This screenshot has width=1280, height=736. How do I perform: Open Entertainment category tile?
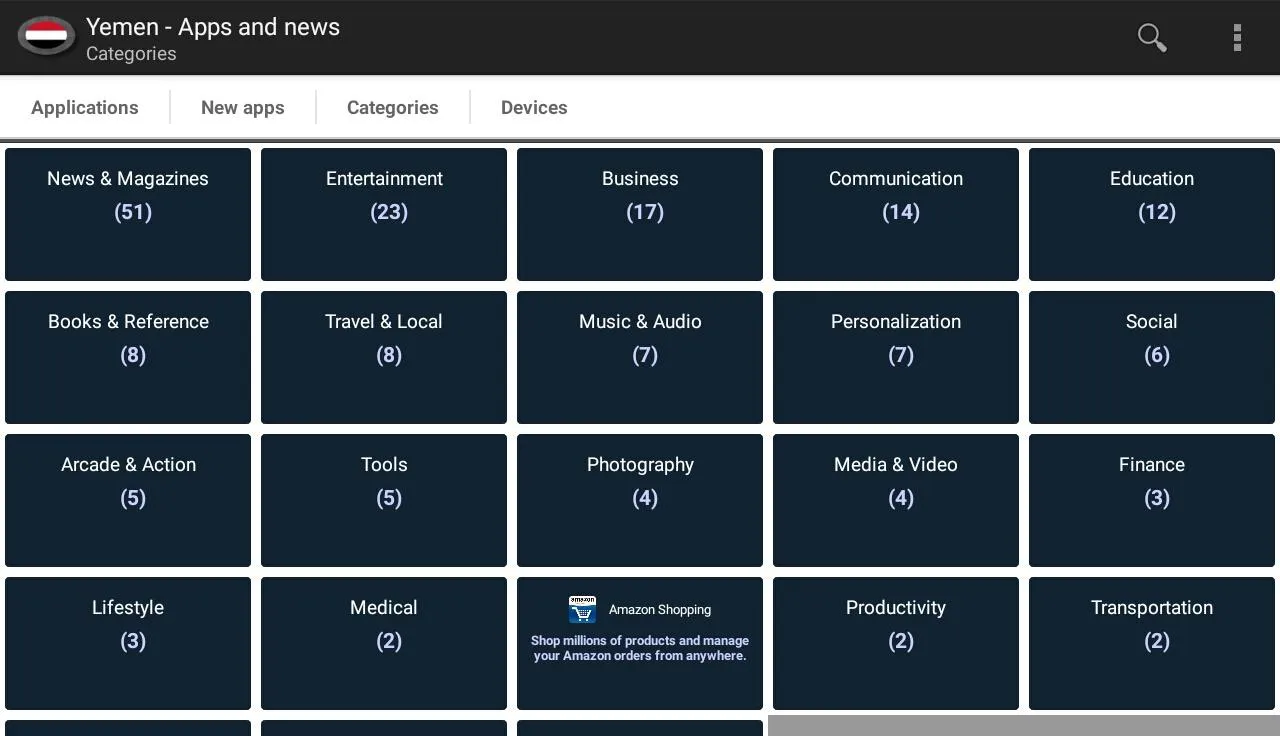(x=384, y=214)
